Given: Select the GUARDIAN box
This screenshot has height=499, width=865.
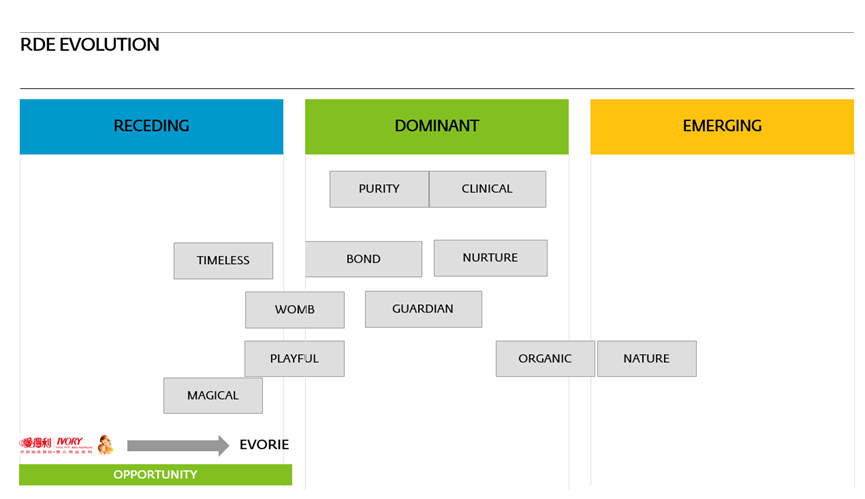Looking at the screenshot, I should point(423,309).
